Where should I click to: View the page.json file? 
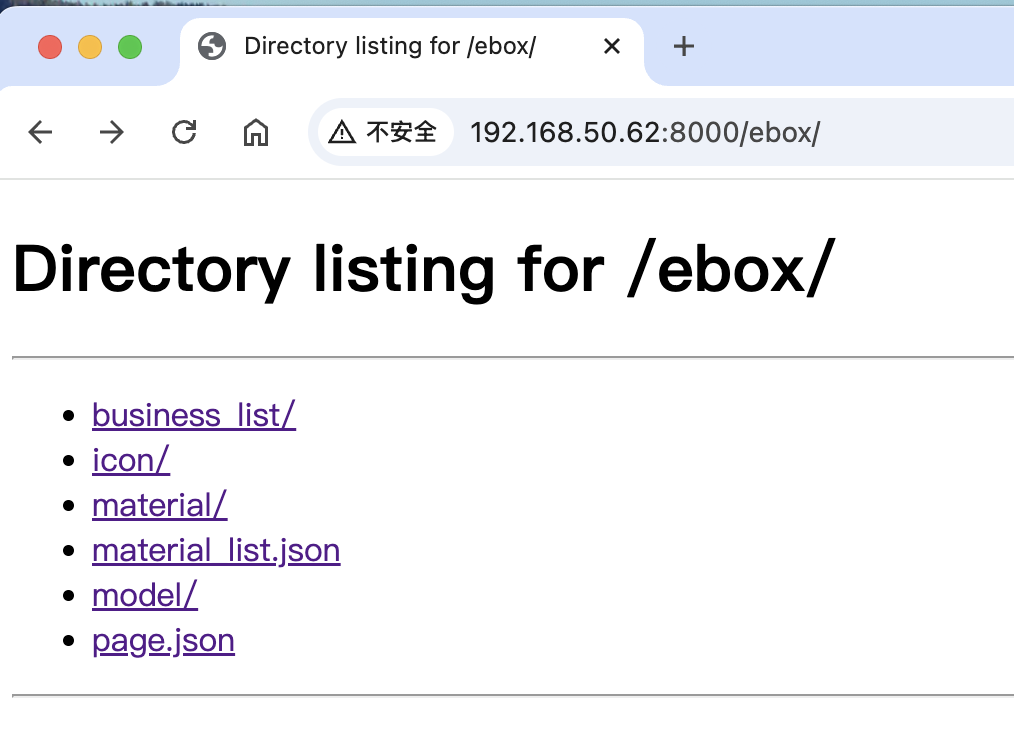point(163,640)
